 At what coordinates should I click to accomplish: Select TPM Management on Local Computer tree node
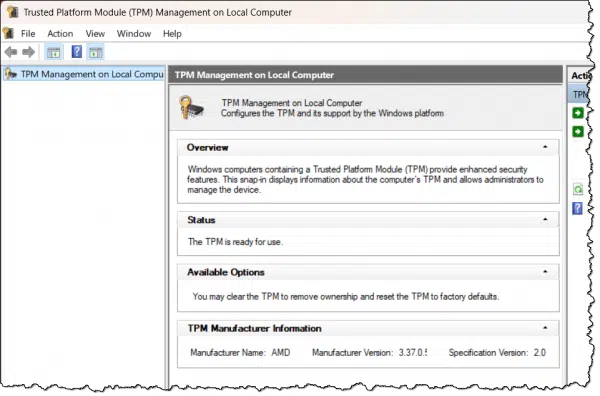84,74
